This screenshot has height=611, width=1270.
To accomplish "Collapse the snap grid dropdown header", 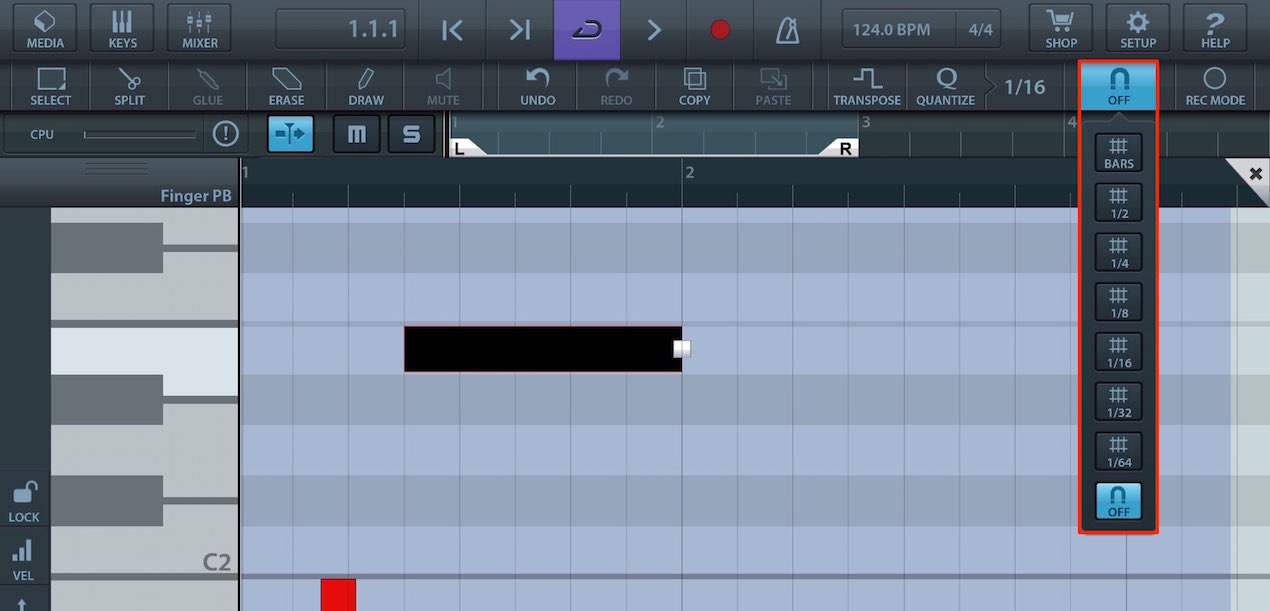I will tap(1118, 86).
